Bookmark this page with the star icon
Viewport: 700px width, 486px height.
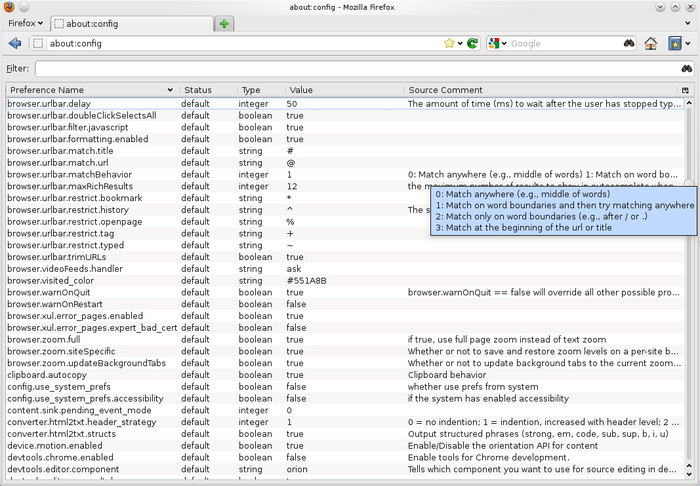click(x=449, y=43)
